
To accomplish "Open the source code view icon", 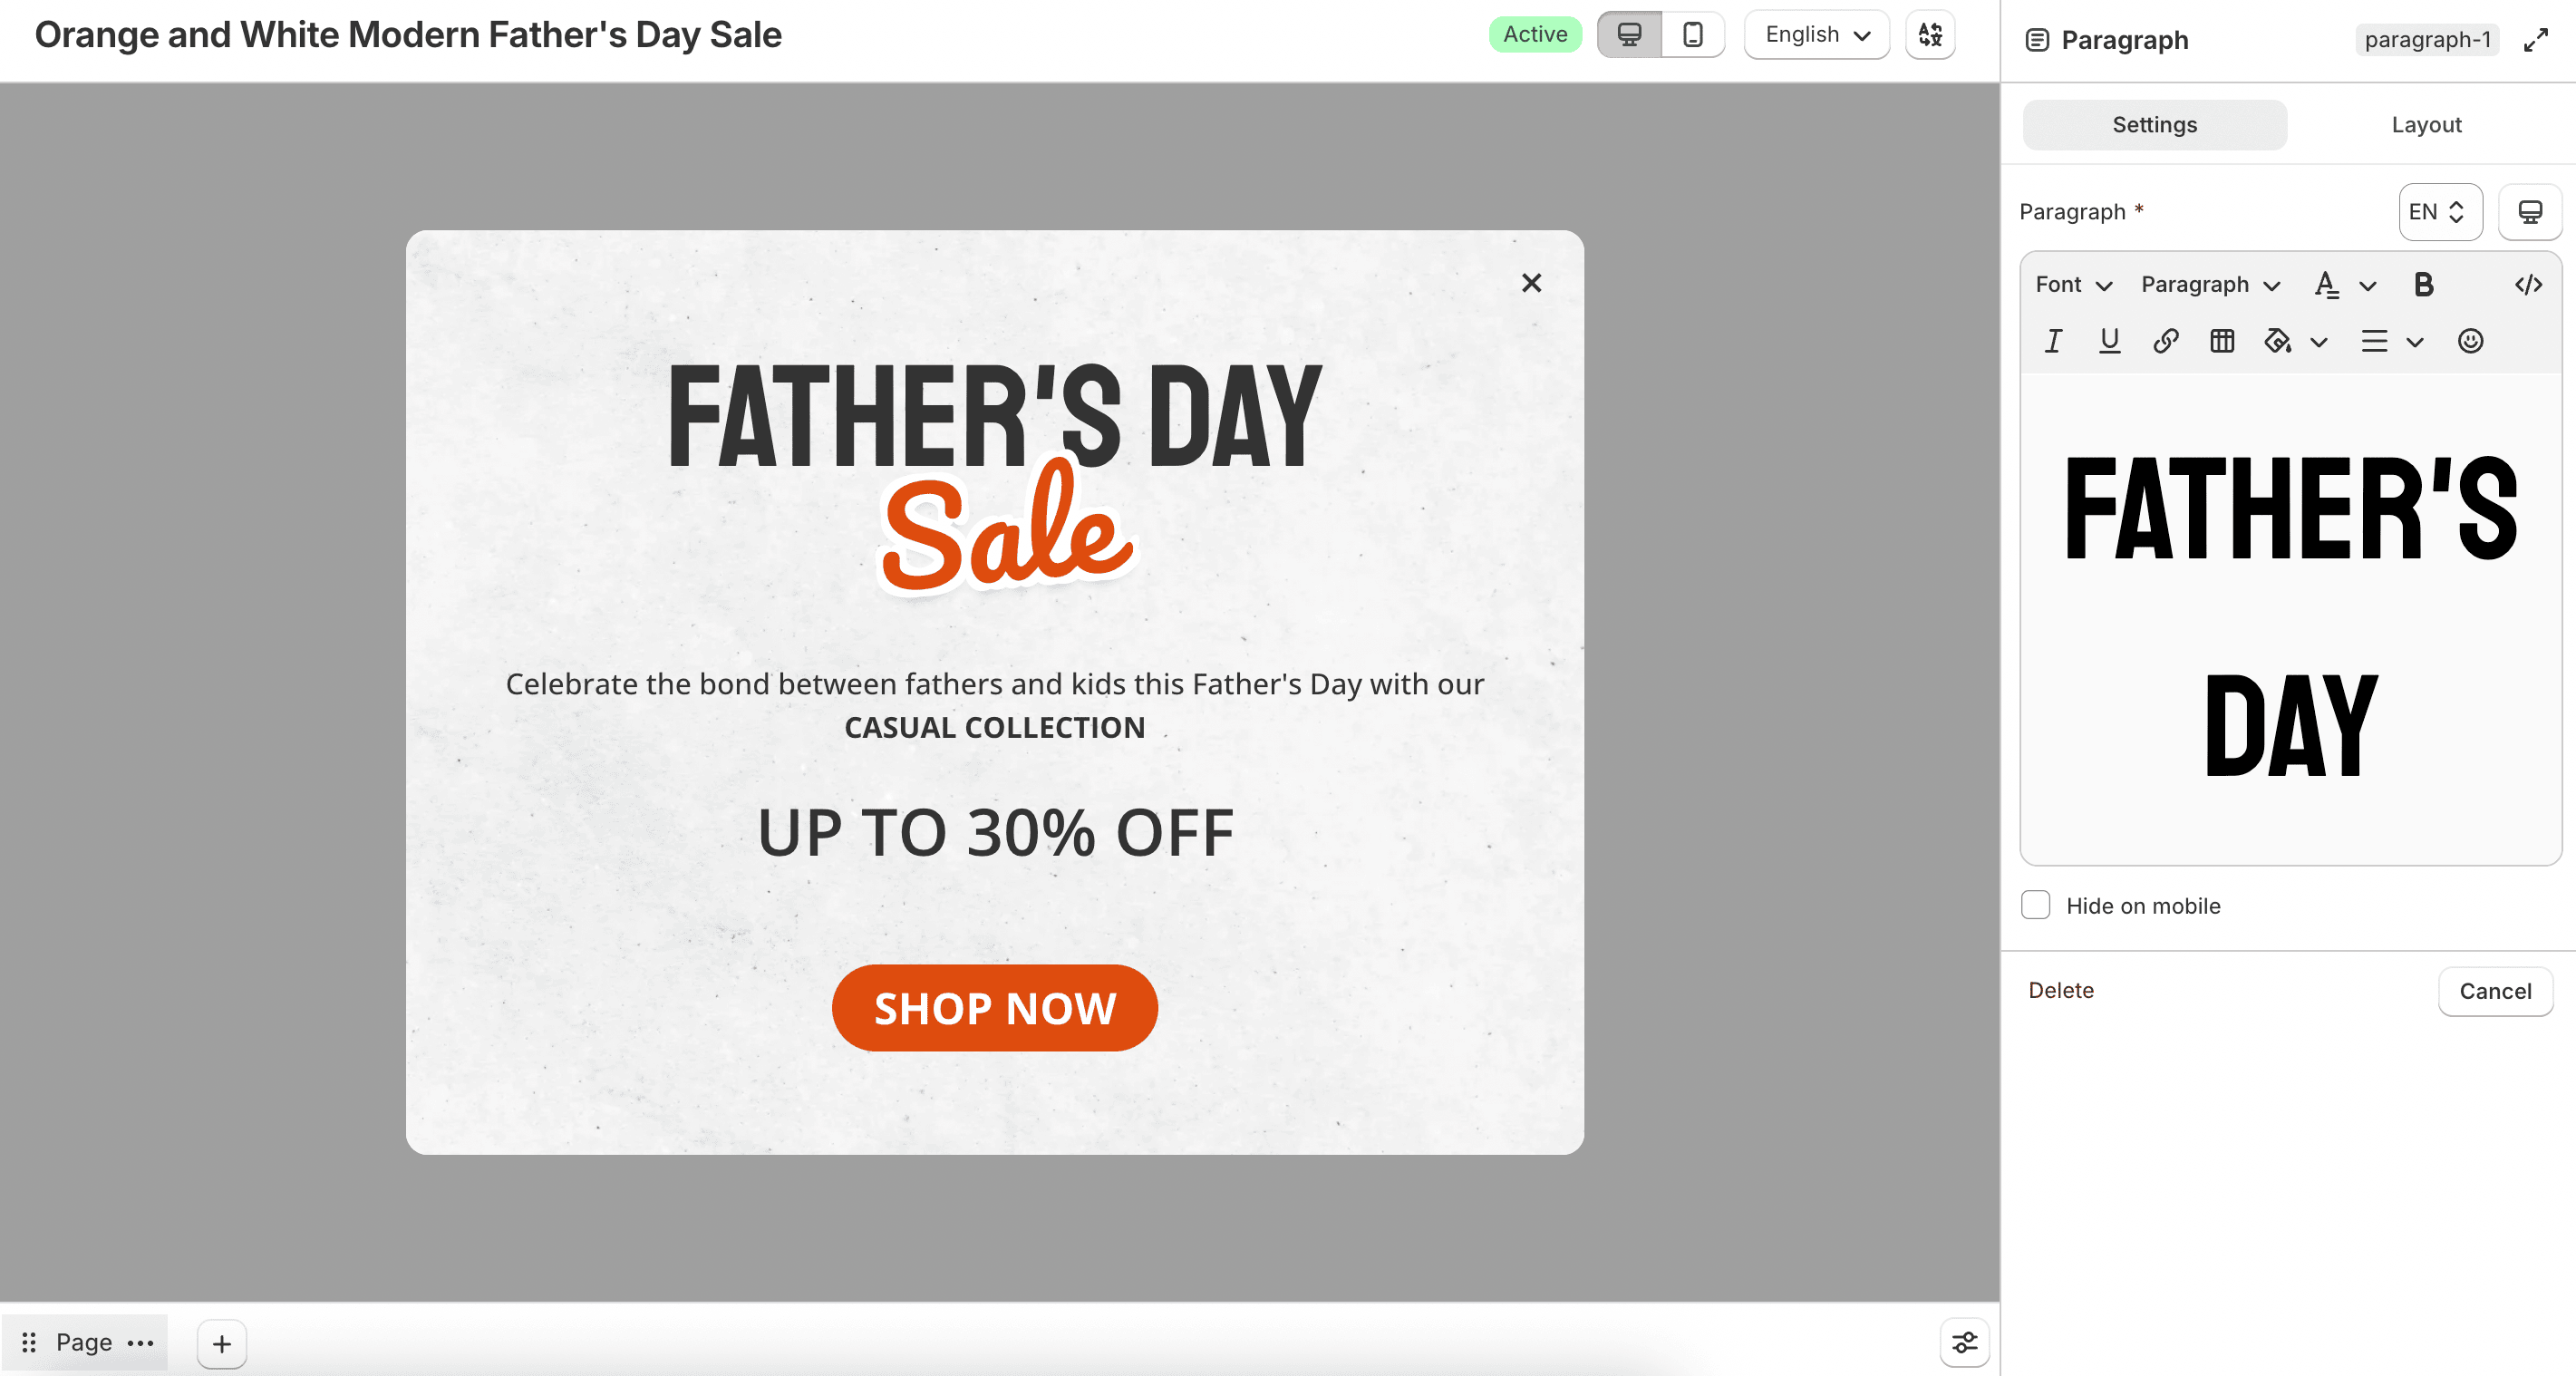I will [2528, 285].
